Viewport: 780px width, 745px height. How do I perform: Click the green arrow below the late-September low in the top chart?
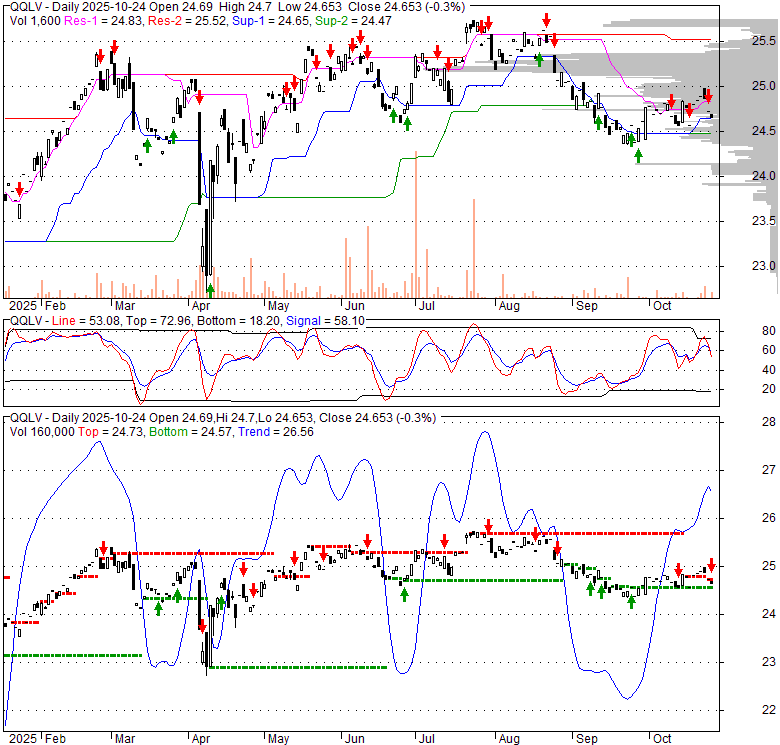click(x=638, y=157)
